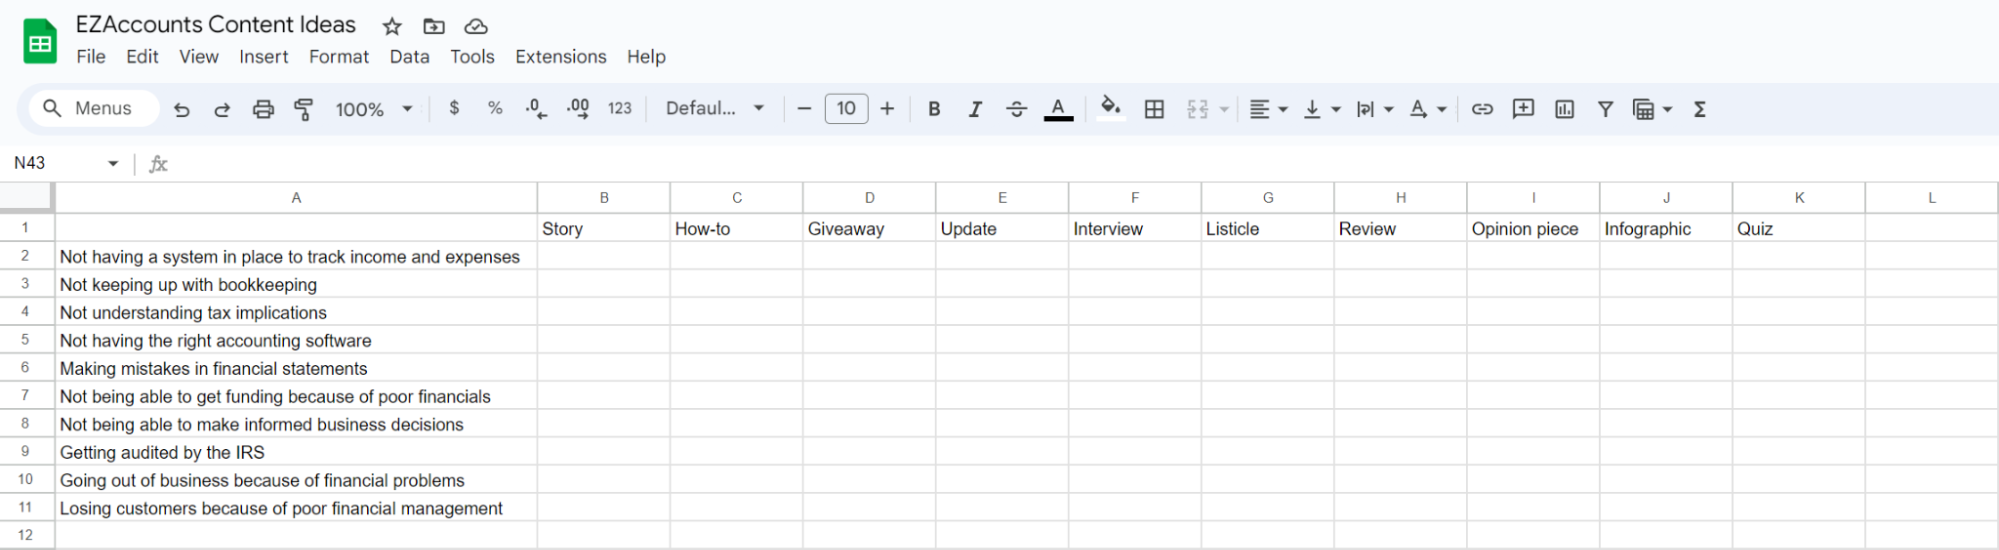Expand the filter views dropdown arrow

point(1667,109)
